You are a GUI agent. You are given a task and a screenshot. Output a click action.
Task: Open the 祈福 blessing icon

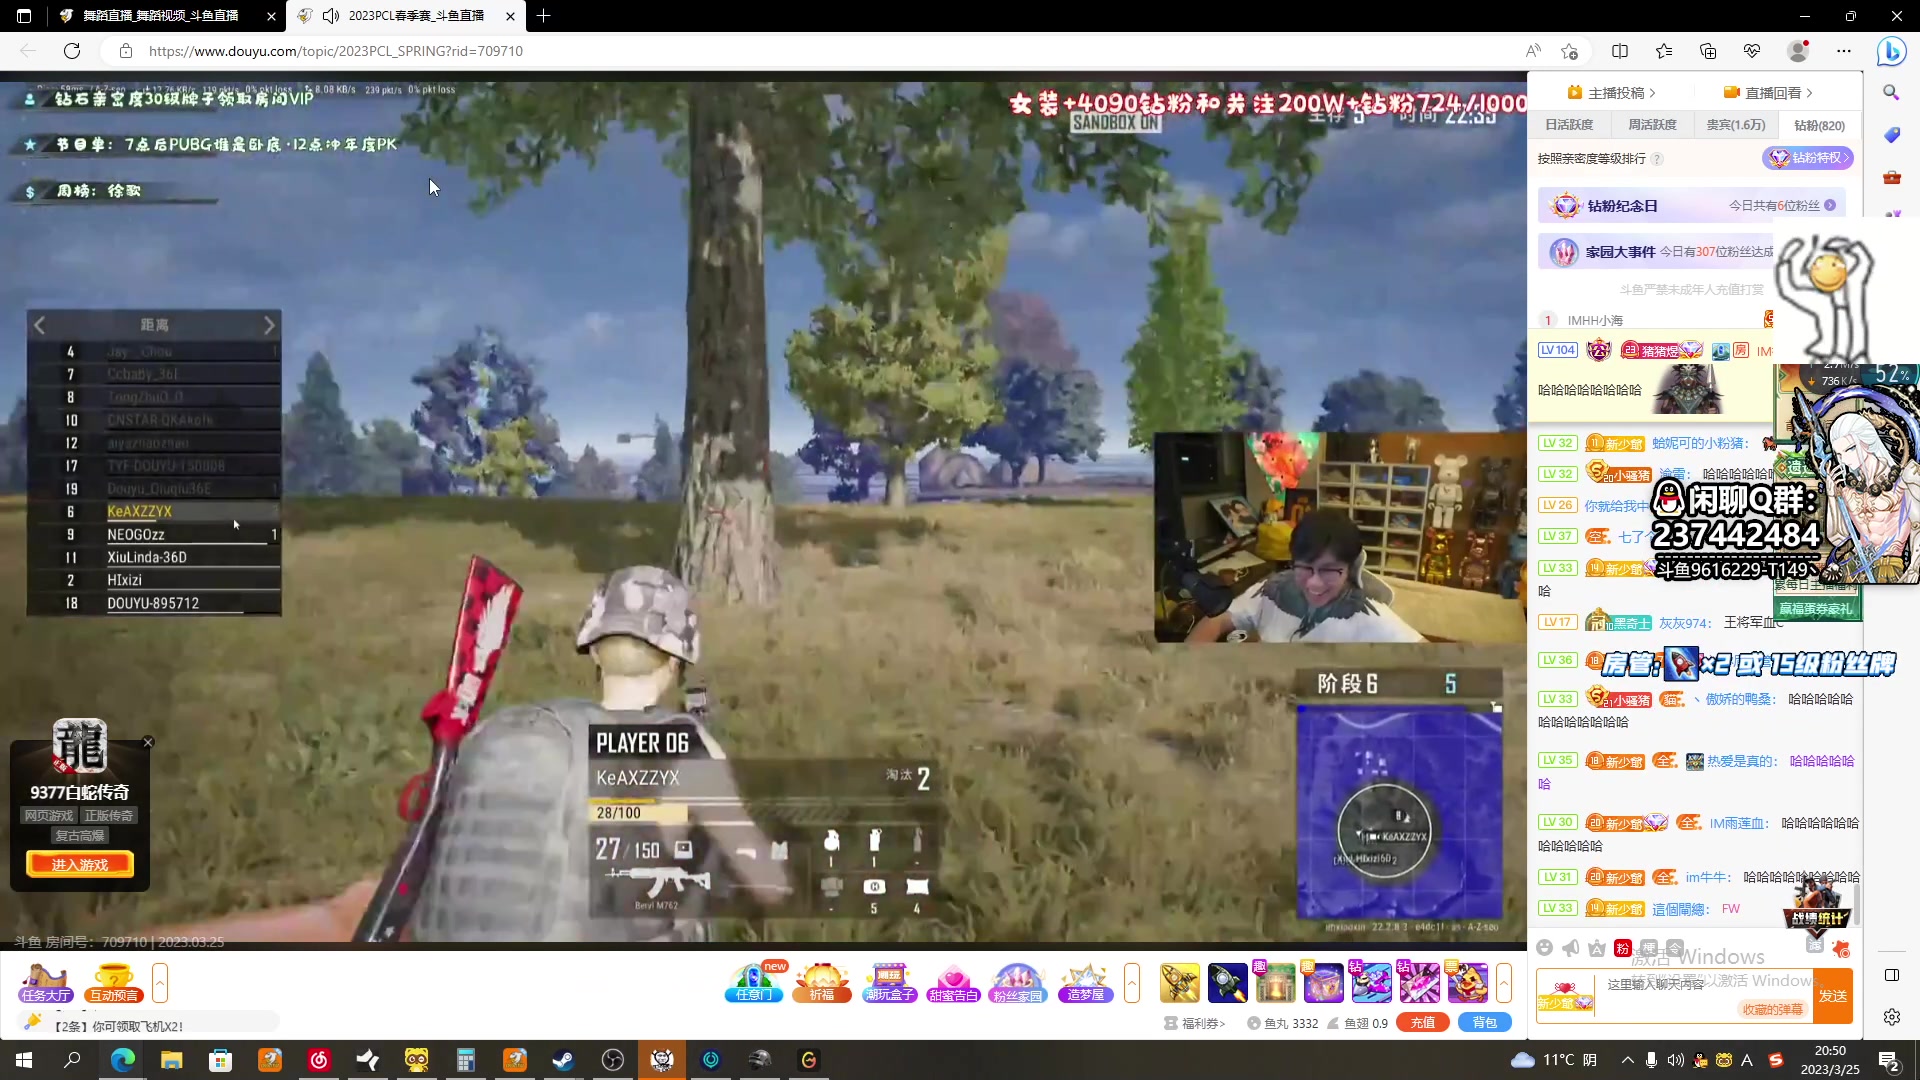tap(821, 982)
